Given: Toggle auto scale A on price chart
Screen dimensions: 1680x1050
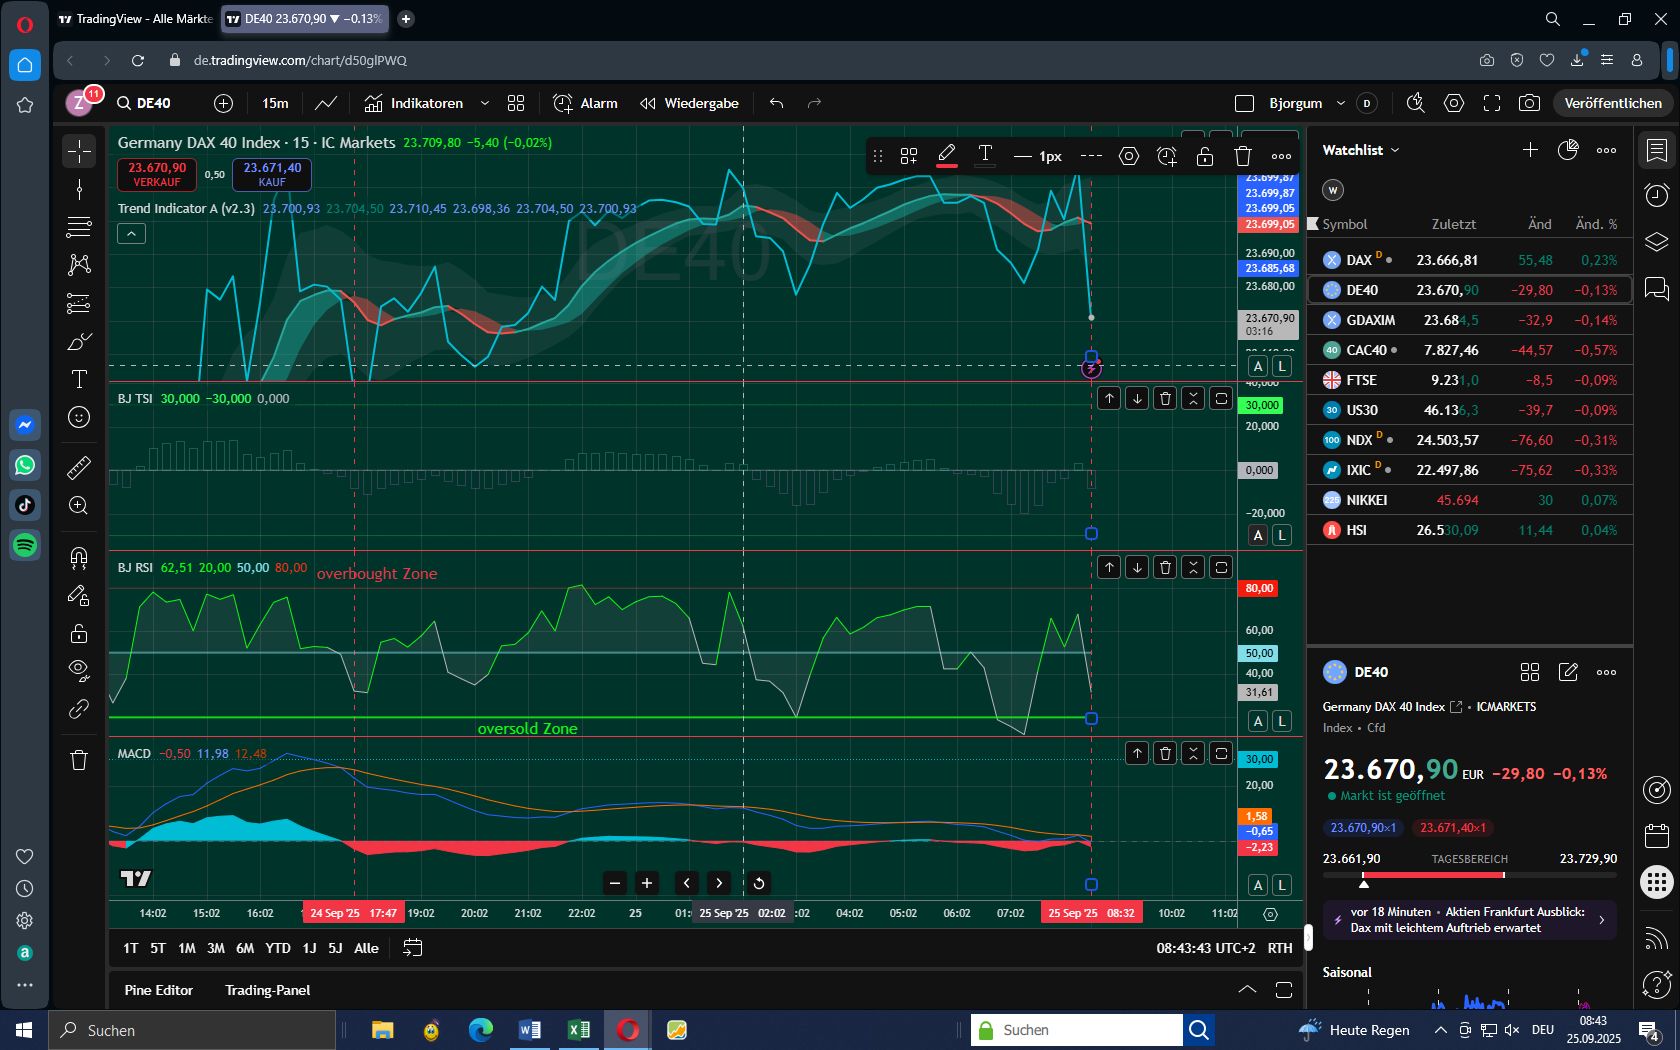Looking at the screenshot, I should click(1258, 366).
